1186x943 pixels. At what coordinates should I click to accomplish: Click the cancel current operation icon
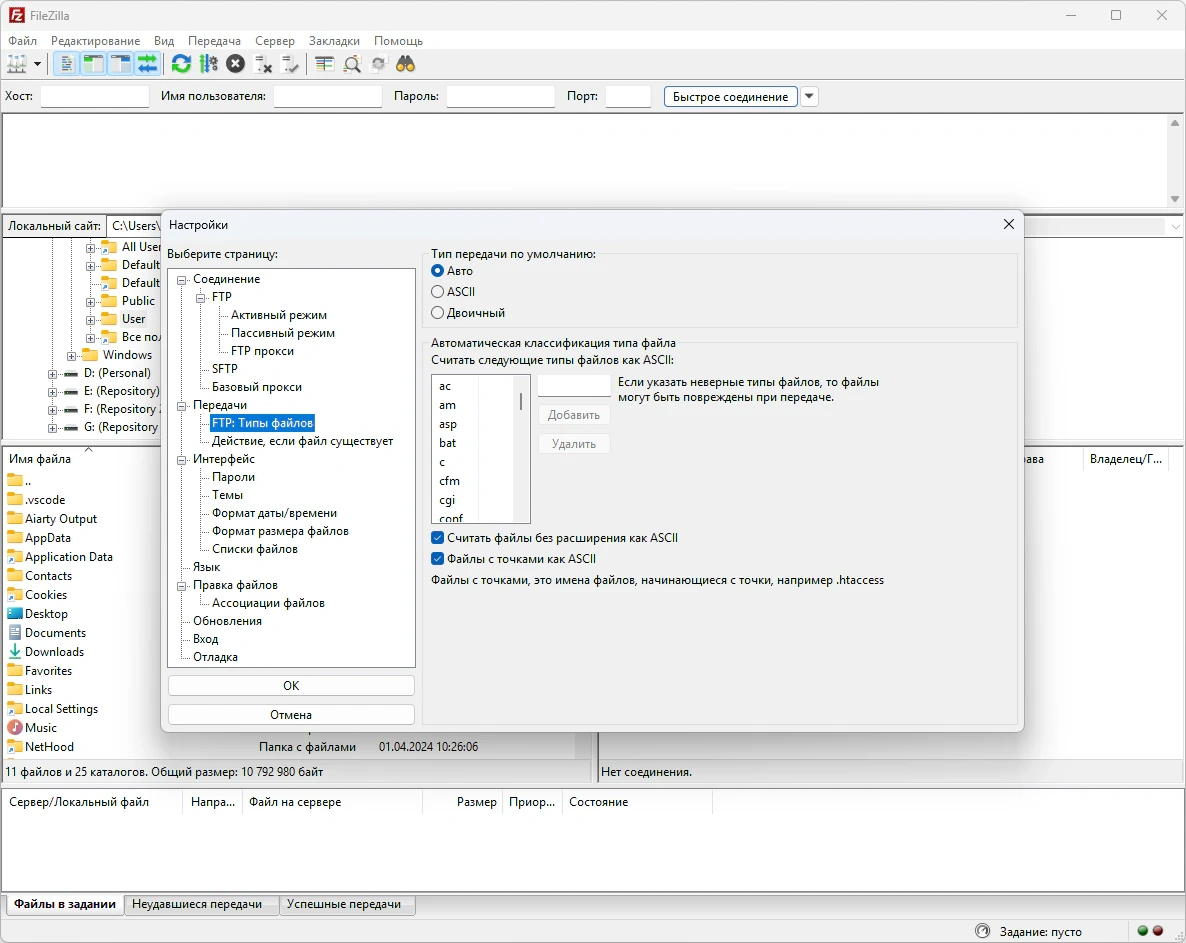(235, 64)
